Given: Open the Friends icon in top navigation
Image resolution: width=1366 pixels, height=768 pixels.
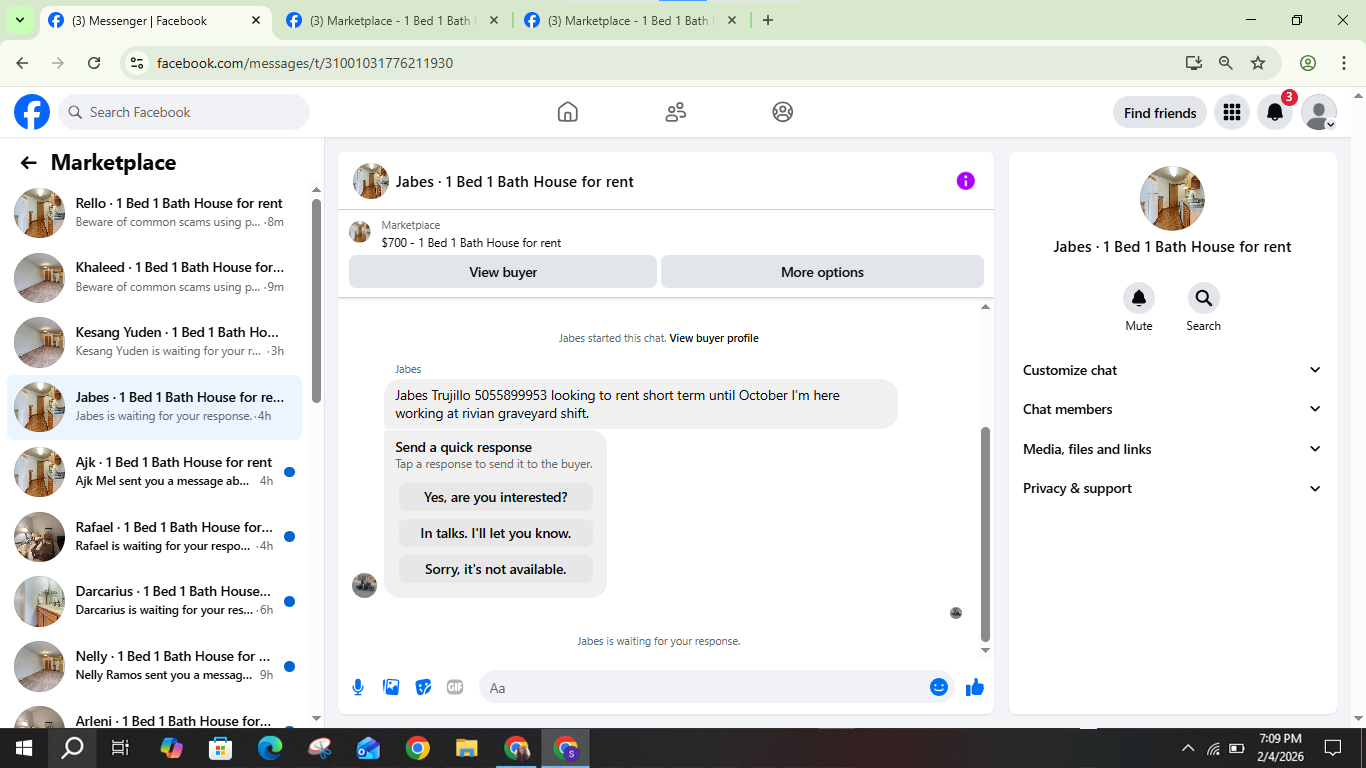Looking at the screenshot, I should click(676, 112).
